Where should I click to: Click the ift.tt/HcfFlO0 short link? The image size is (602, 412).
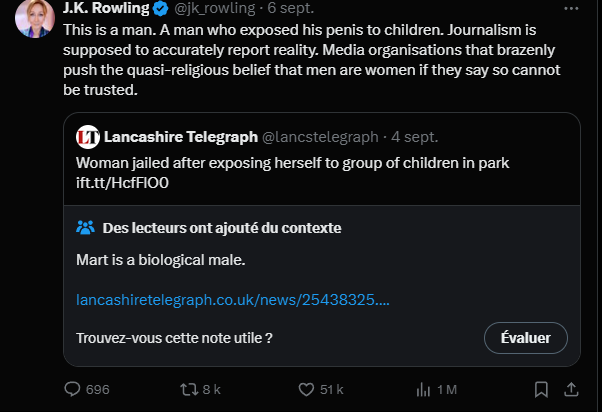point(123,183)
